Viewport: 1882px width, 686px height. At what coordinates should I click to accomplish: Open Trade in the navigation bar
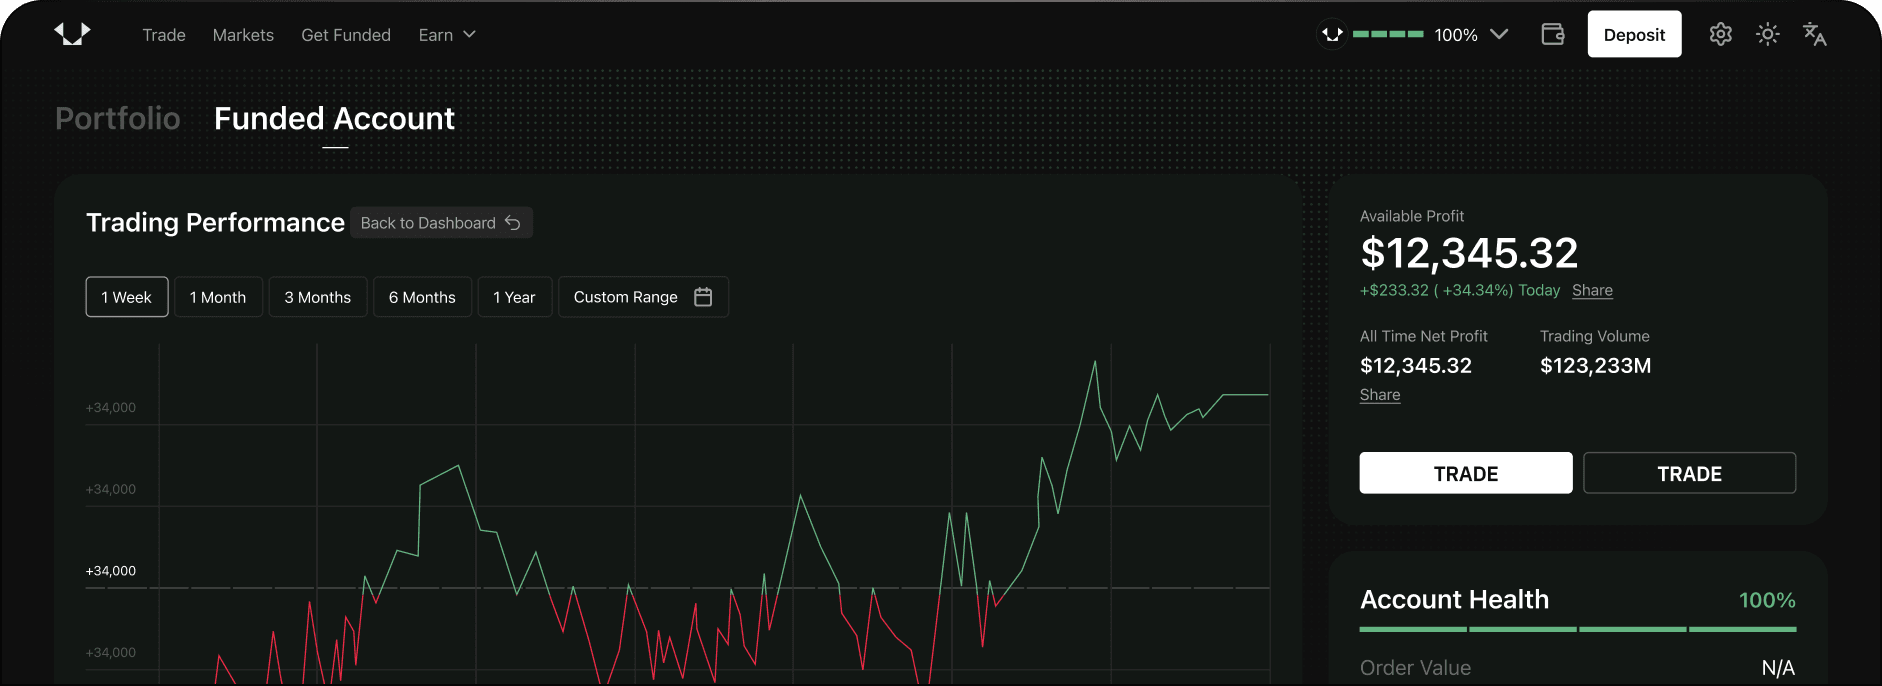coord(164,35)
